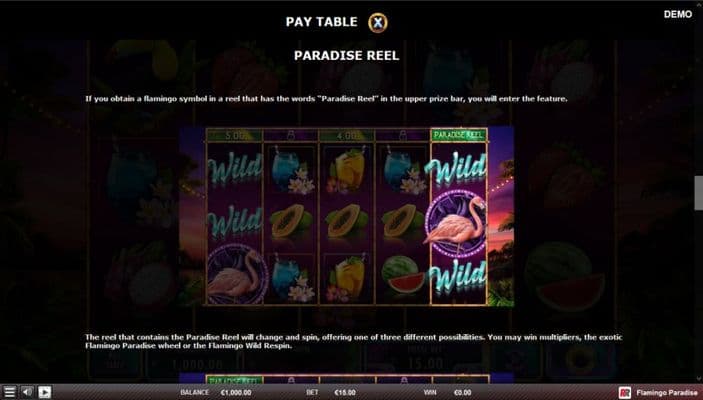Viewport: 703px width, 400px height.
Task: Click the 4.00 prize bar value
Action: (346, 135)
